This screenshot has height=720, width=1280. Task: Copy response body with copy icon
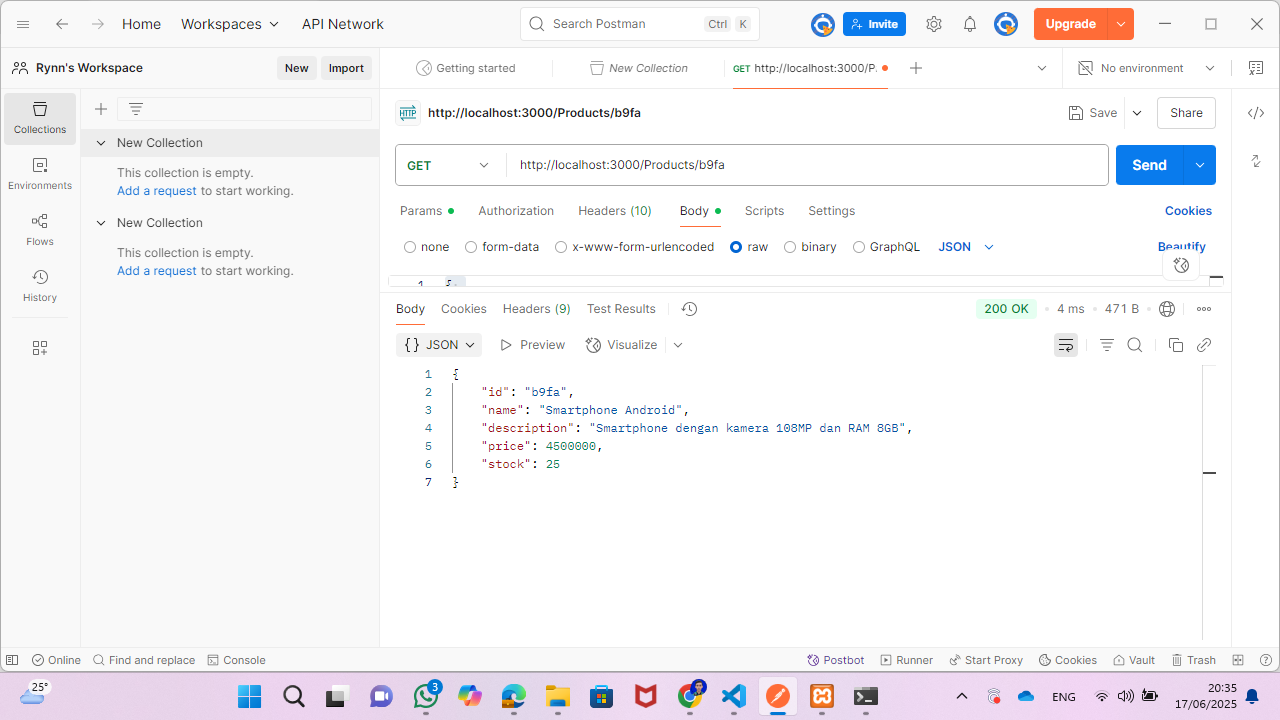(x=1176, y=345)
